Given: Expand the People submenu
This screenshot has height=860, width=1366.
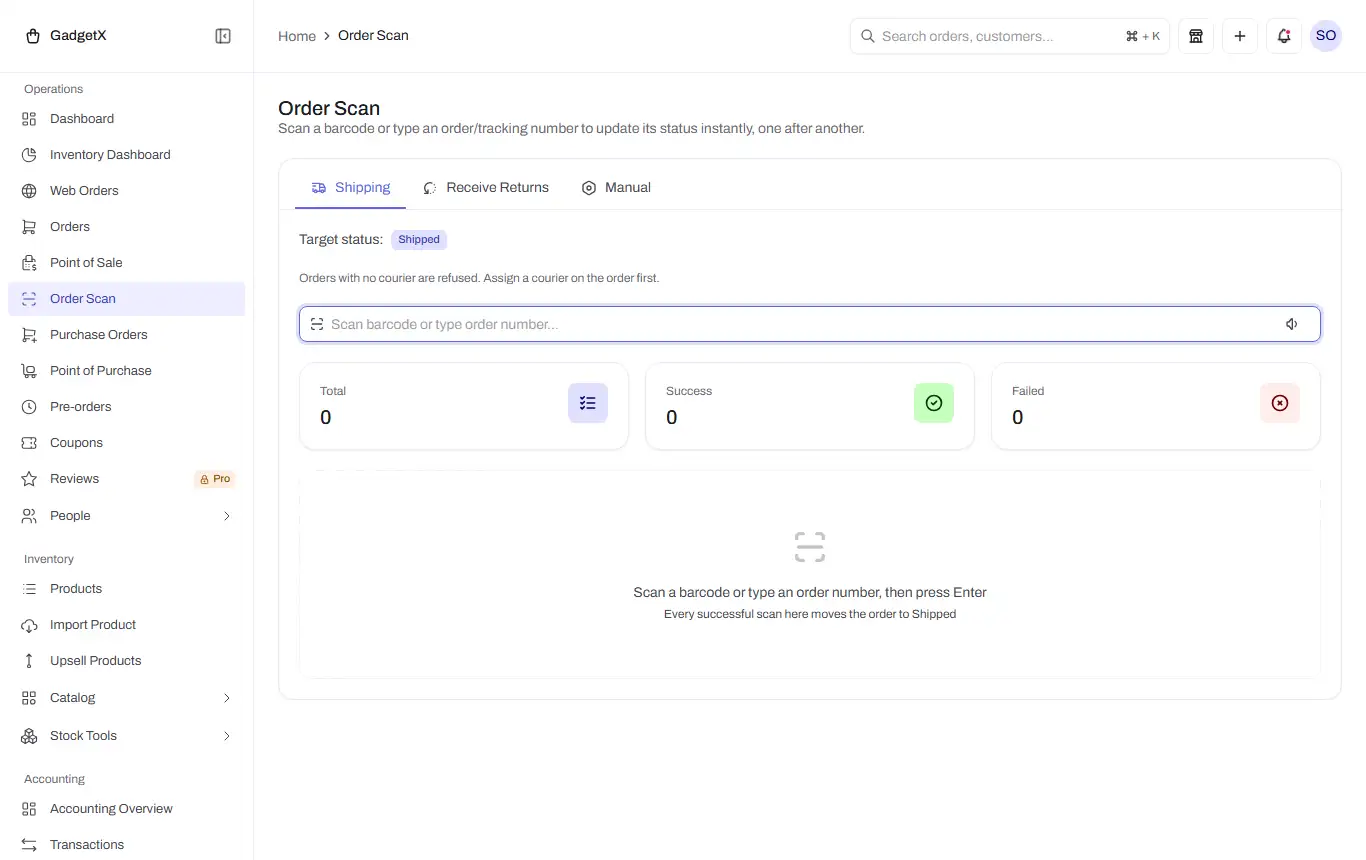Looking at the screenshot, I should tap(126, 516).
